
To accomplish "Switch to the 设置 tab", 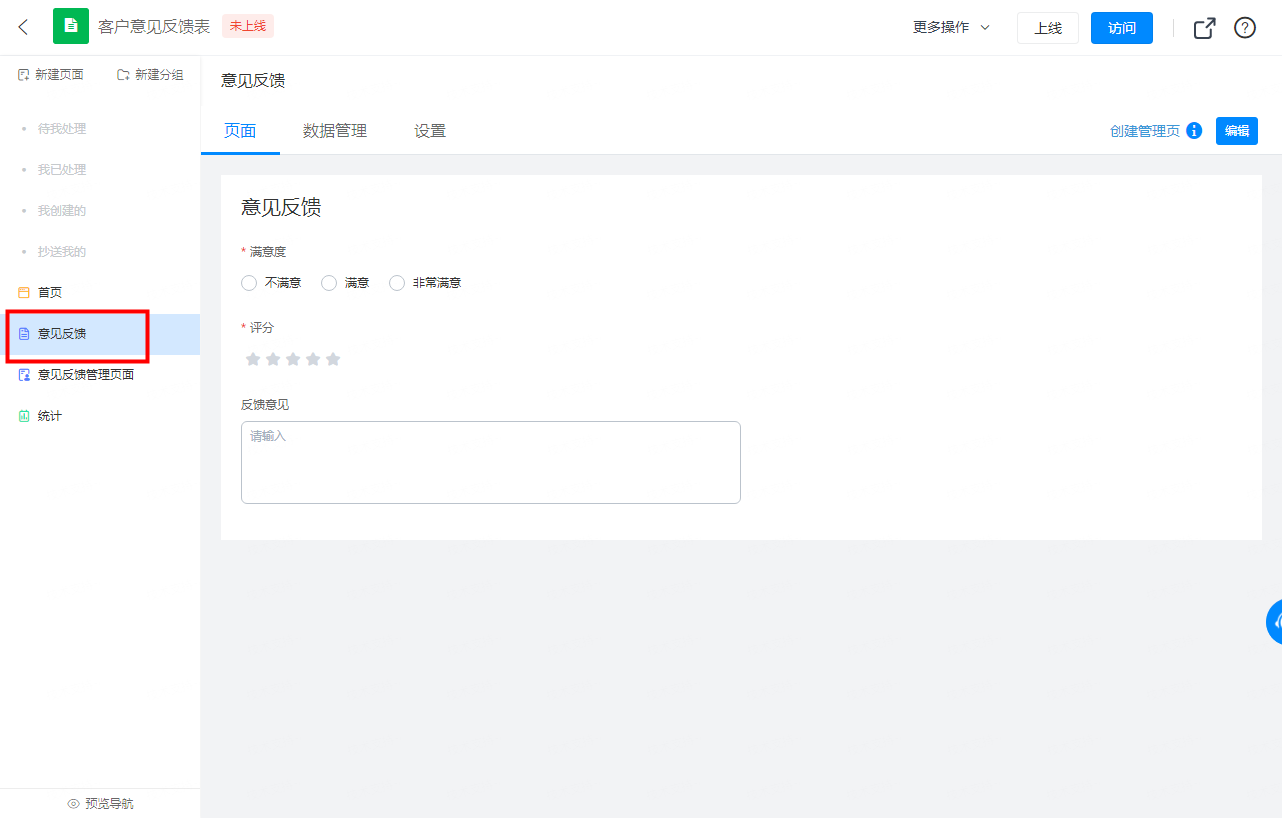I will point(430,131).
